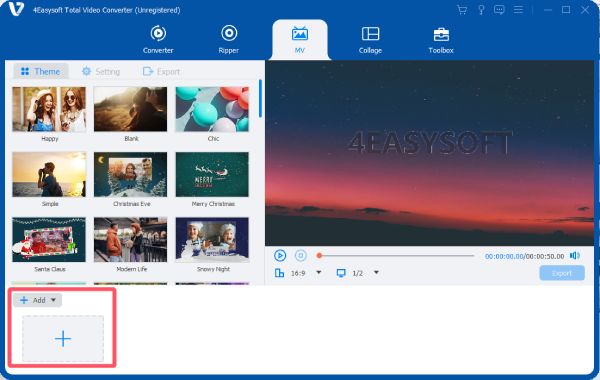Image resolution: width=600 pixels, height=380 pixels.
Task: Open the Toolbox module
Action: click(441, 39)
